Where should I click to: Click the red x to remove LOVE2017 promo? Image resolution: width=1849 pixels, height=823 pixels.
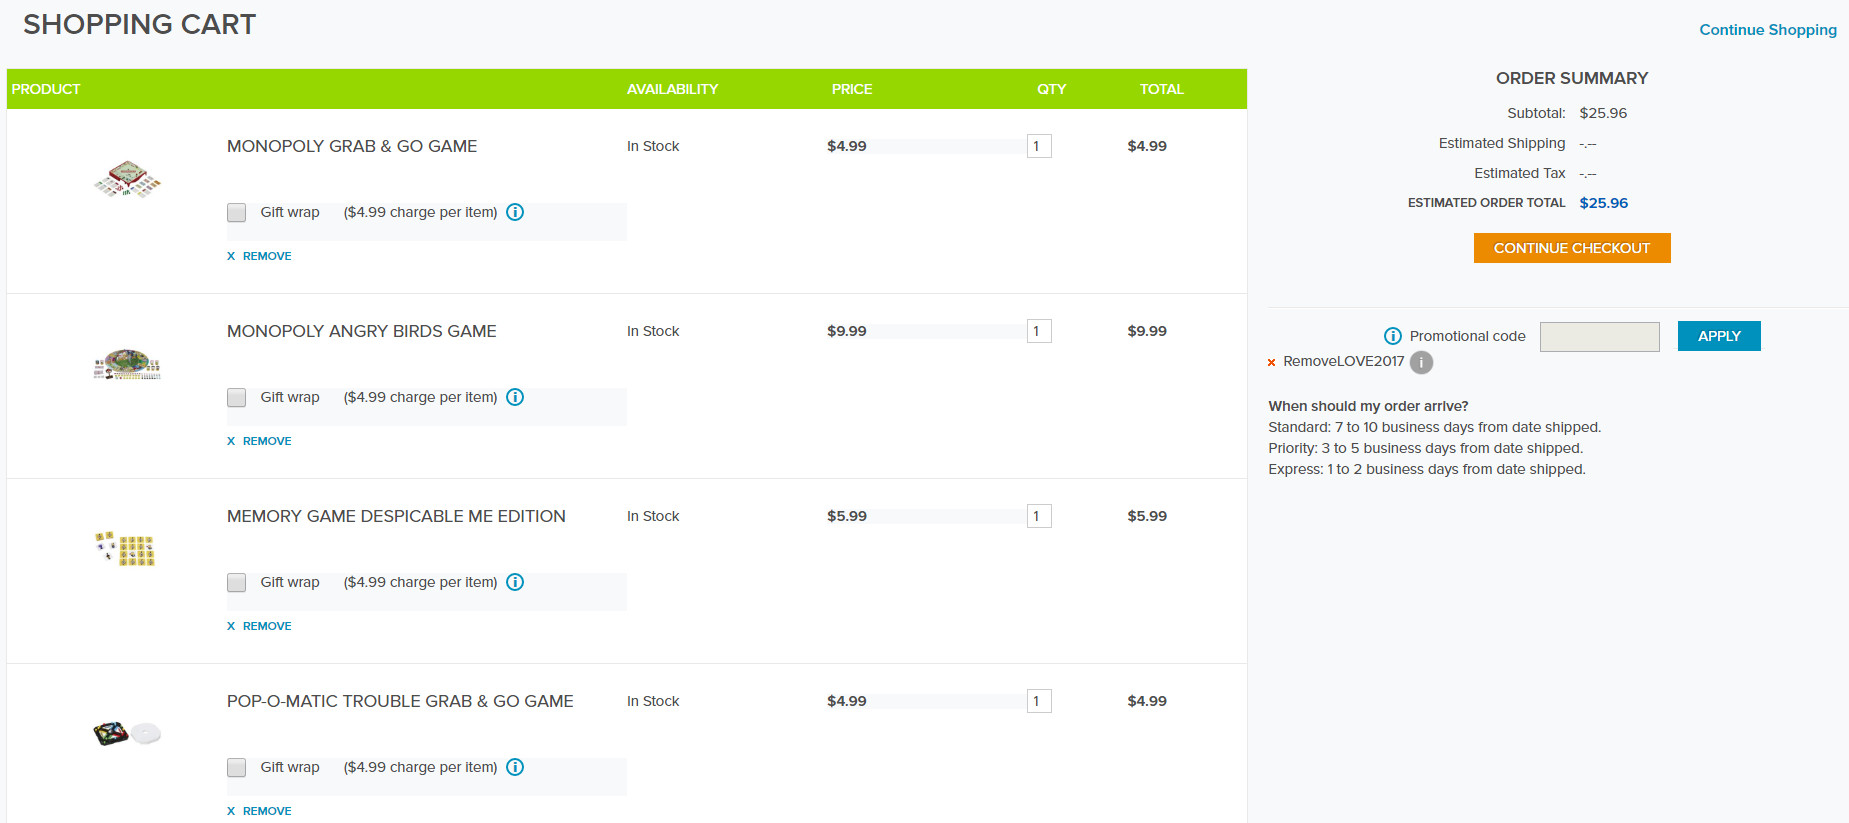(x=1271, y=363)
